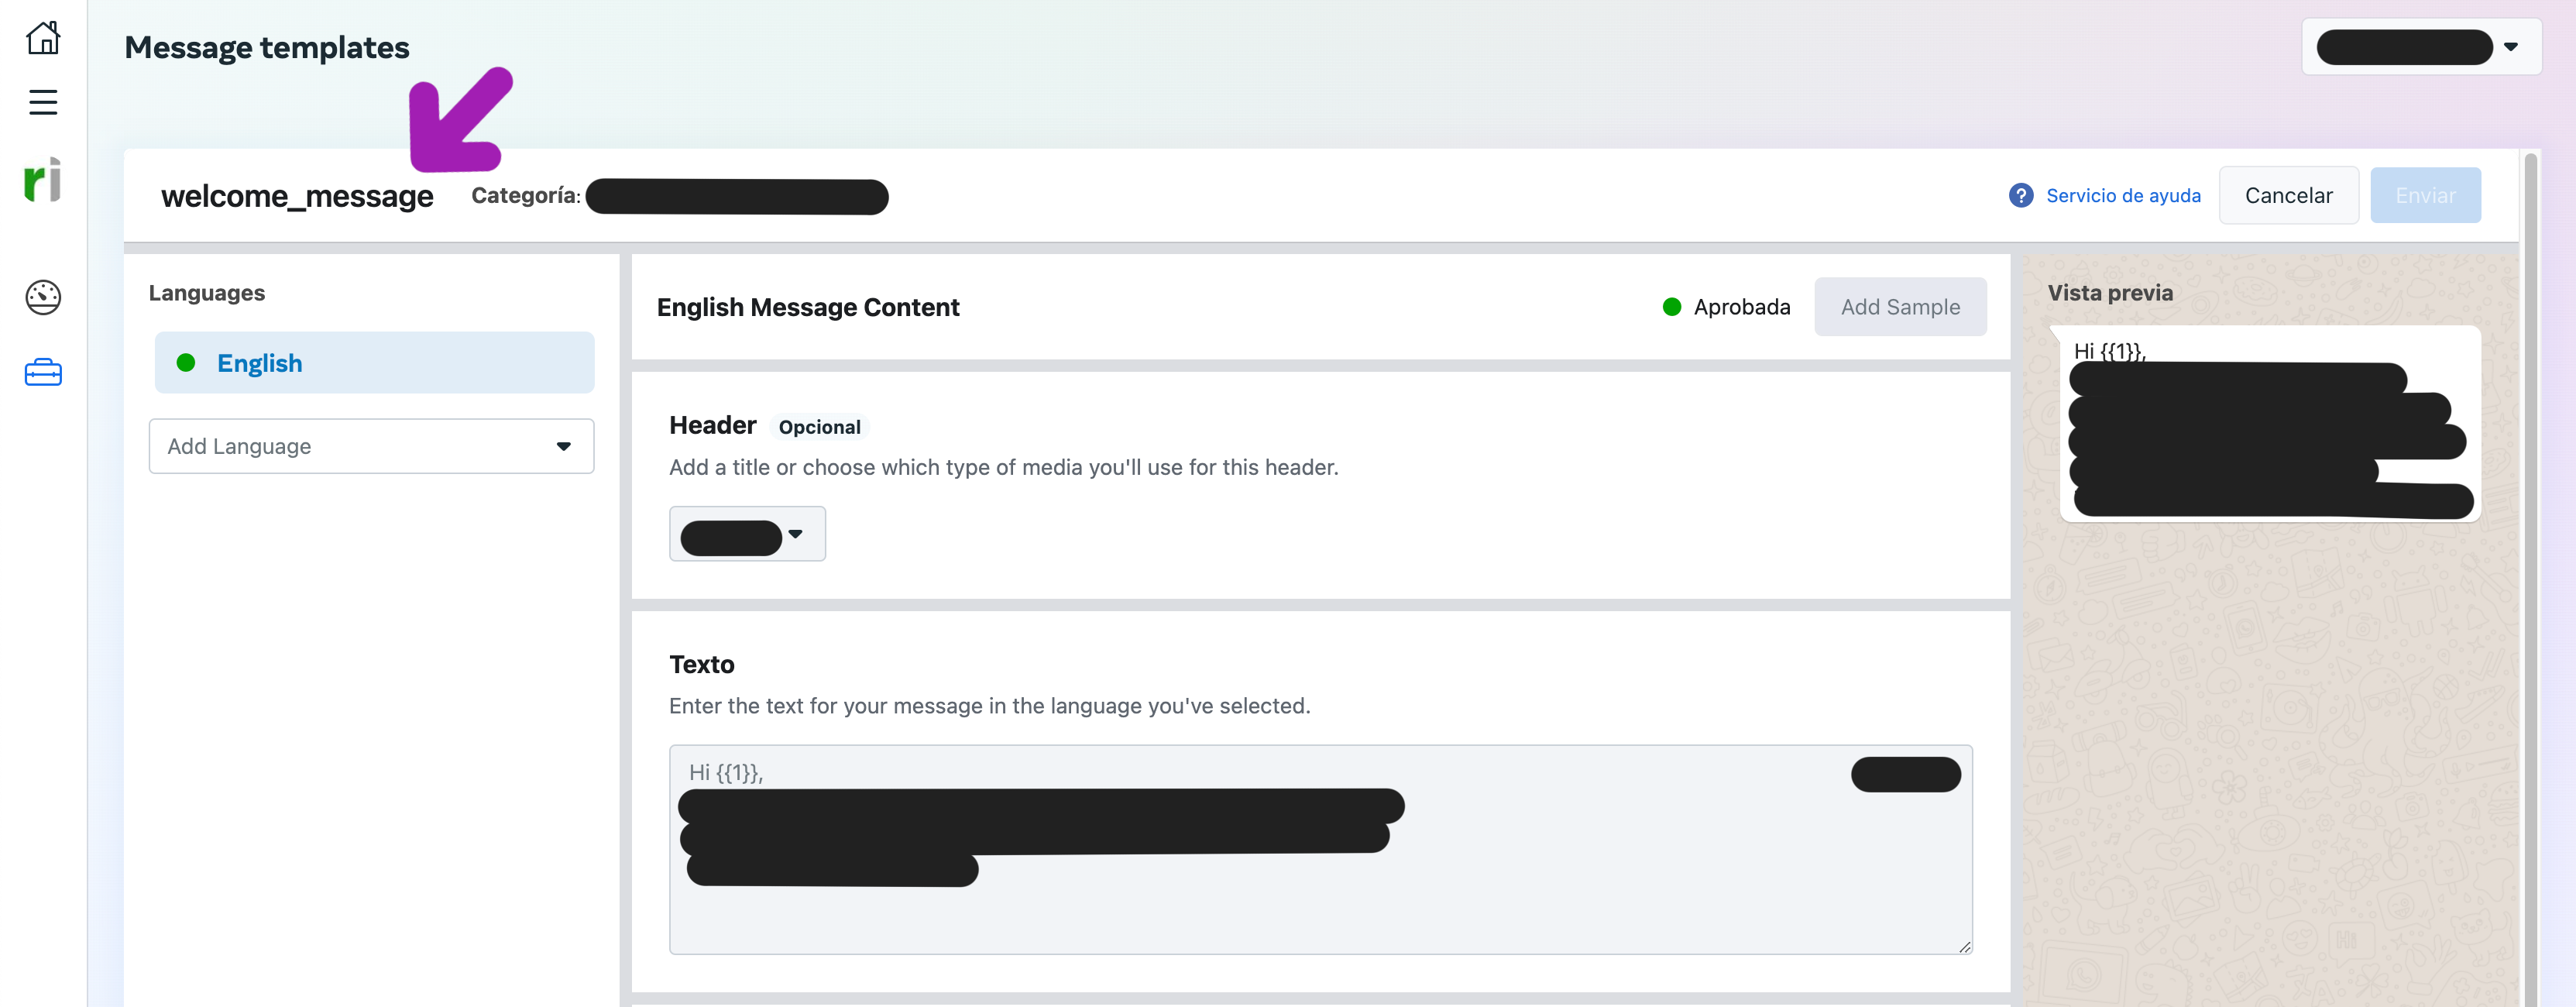The image size is (2576, 1007).
Task: Click the Enviar button
Action: [x=2425, y=195]
